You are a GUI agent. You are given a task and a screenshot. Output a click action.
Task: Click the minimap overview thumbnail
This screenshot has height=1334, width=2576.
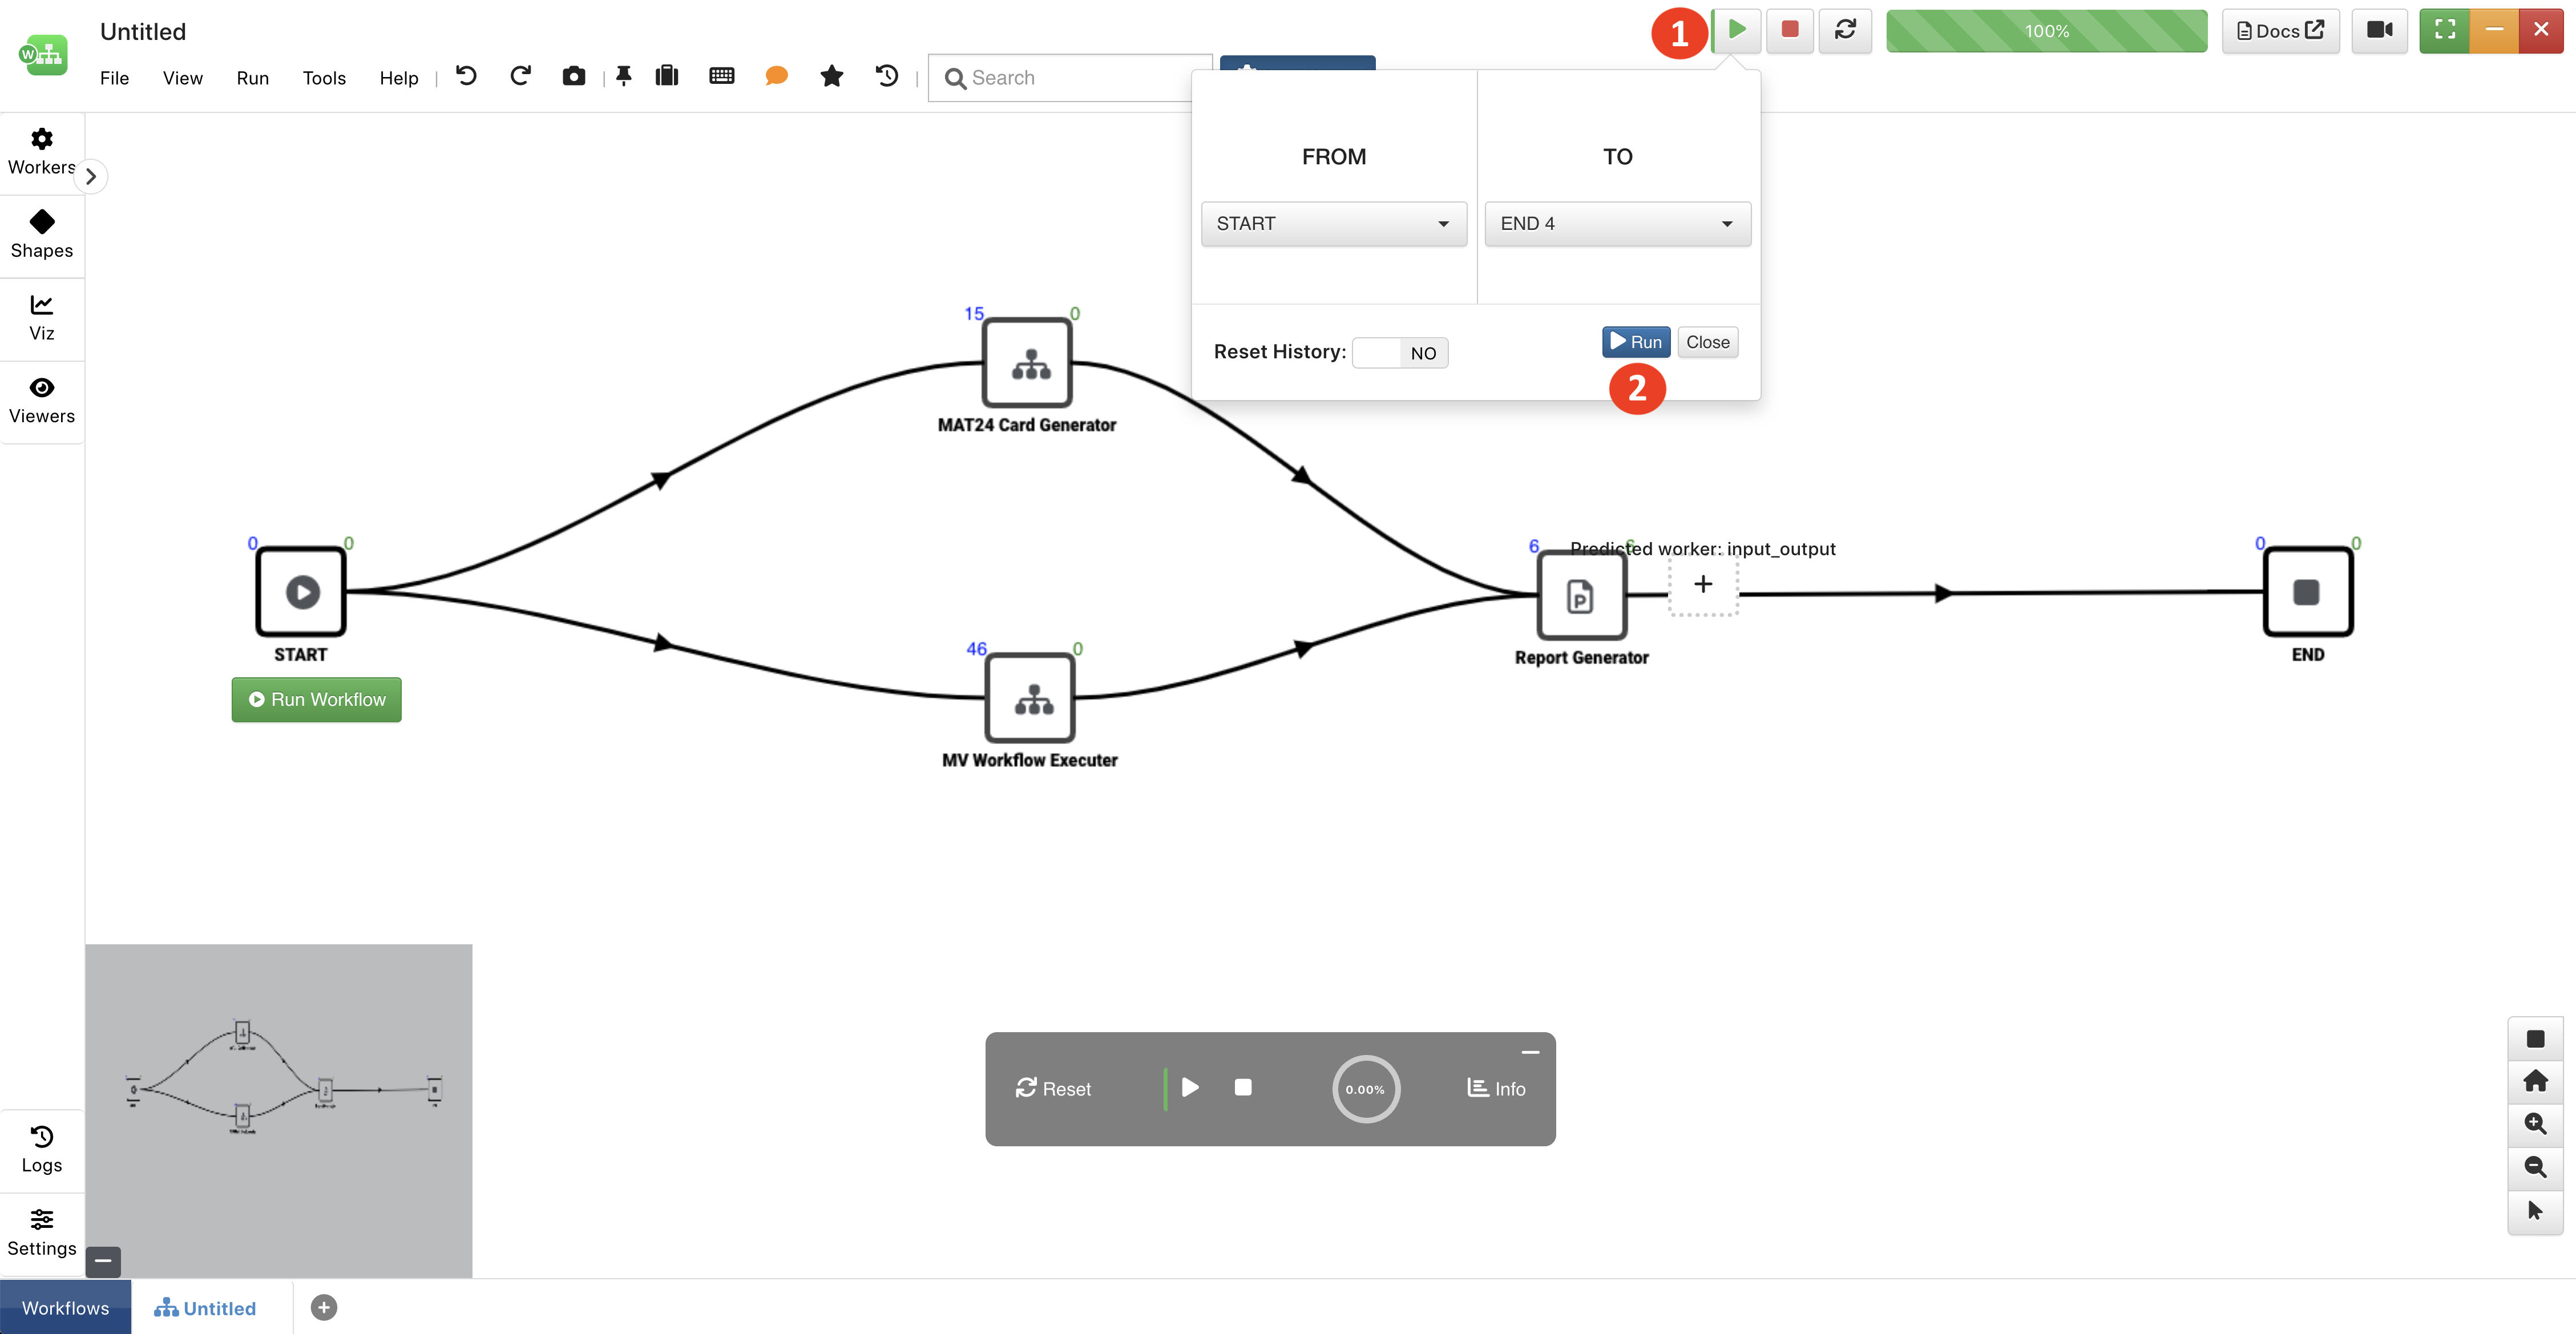279,1110
